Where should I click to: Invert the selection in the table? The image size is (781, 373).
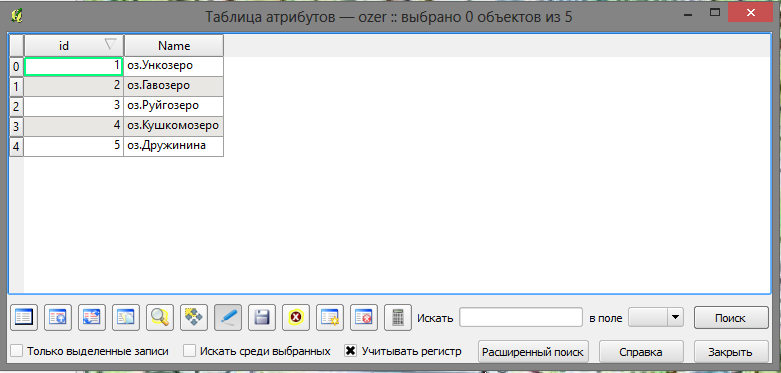pos(92,317)
